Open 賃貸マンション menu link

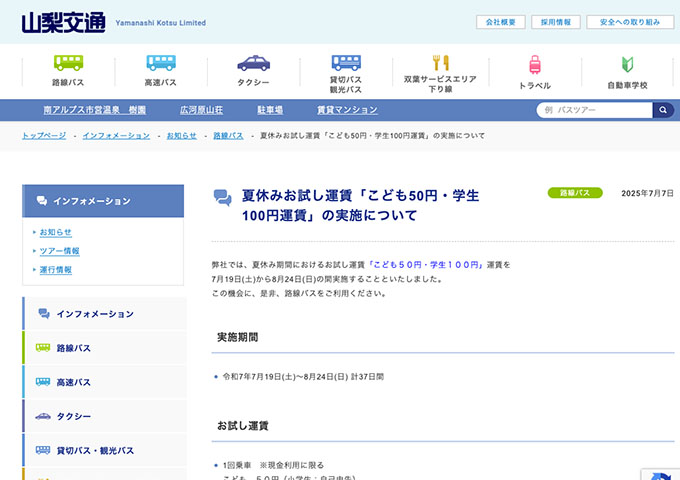pos(347,110)
